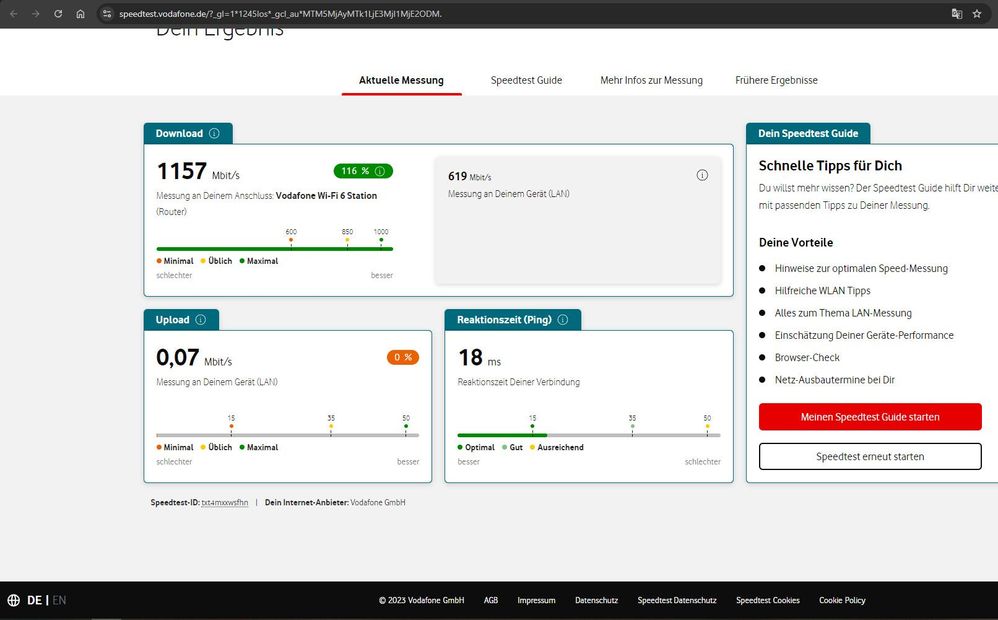The image size is (998, 620).
Task: Click Speedtest erneut starten button
Action: pos(870,456)
